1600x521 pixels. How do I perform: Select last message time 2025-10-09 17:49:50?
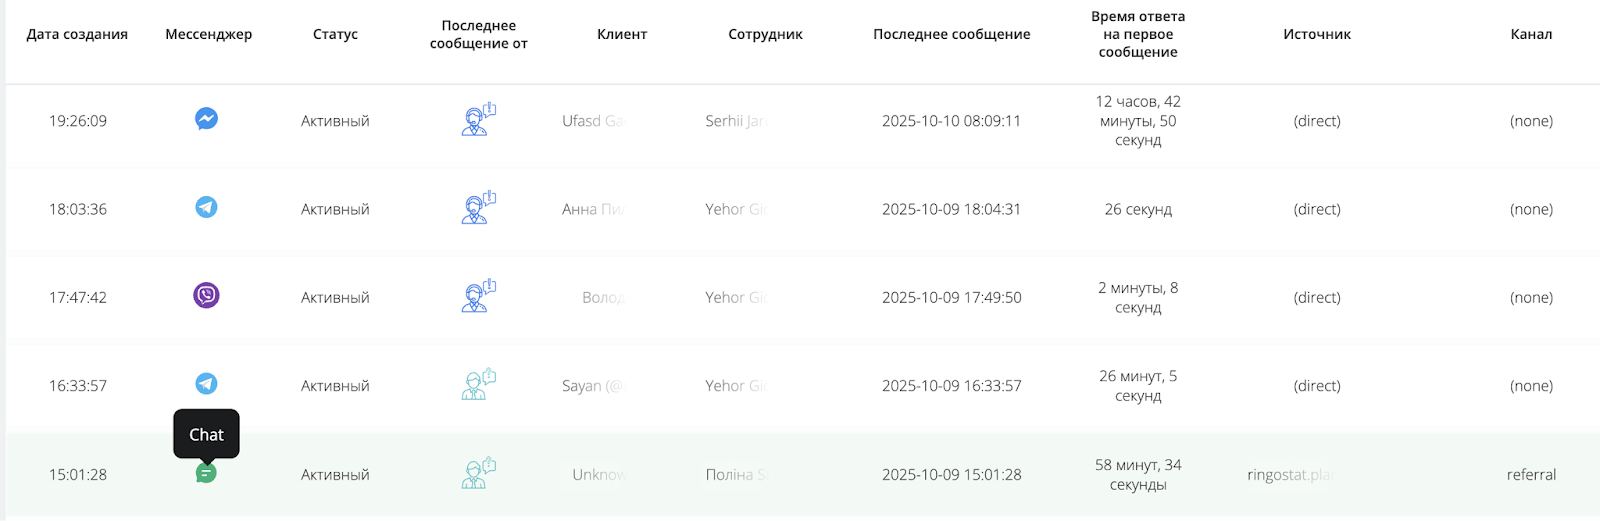pos(951,298)
